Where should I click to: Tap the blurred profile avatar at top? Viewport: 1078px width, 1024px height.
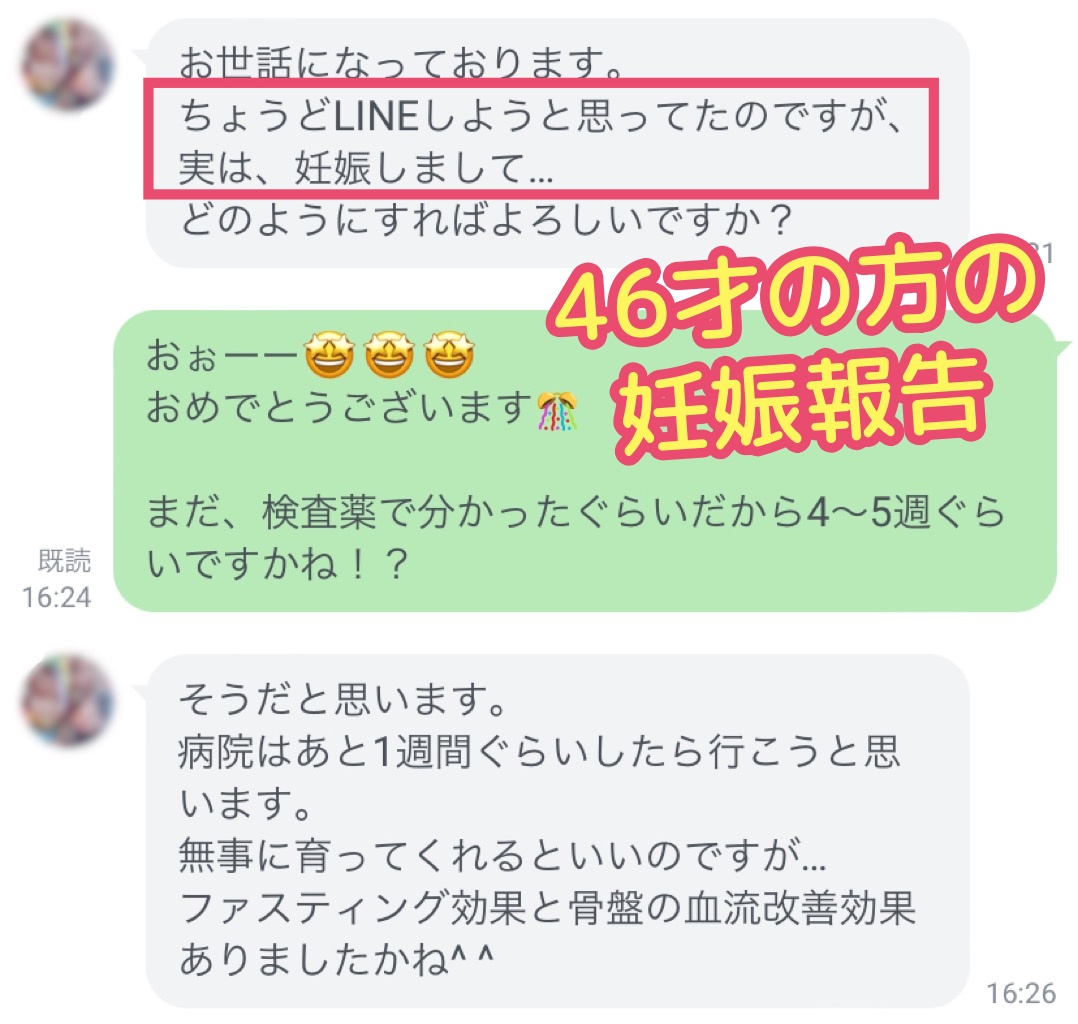coord(67,65)
